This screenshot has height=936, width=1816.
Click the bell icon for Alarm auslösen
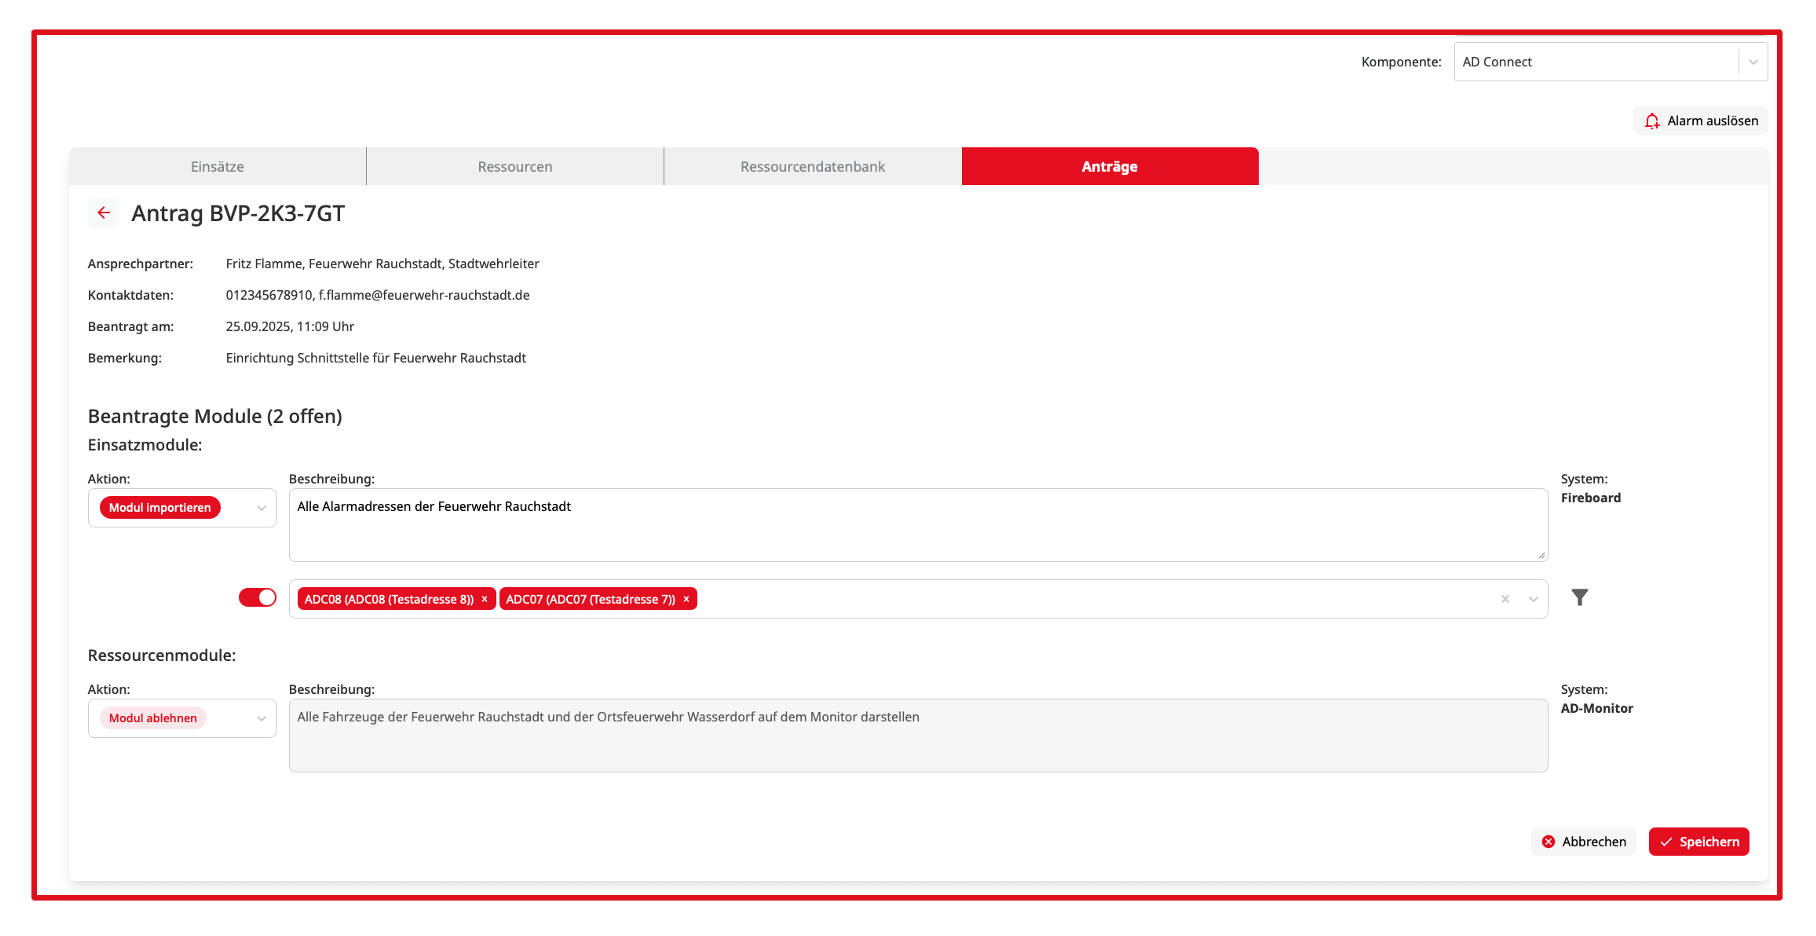pos(1652,121)
